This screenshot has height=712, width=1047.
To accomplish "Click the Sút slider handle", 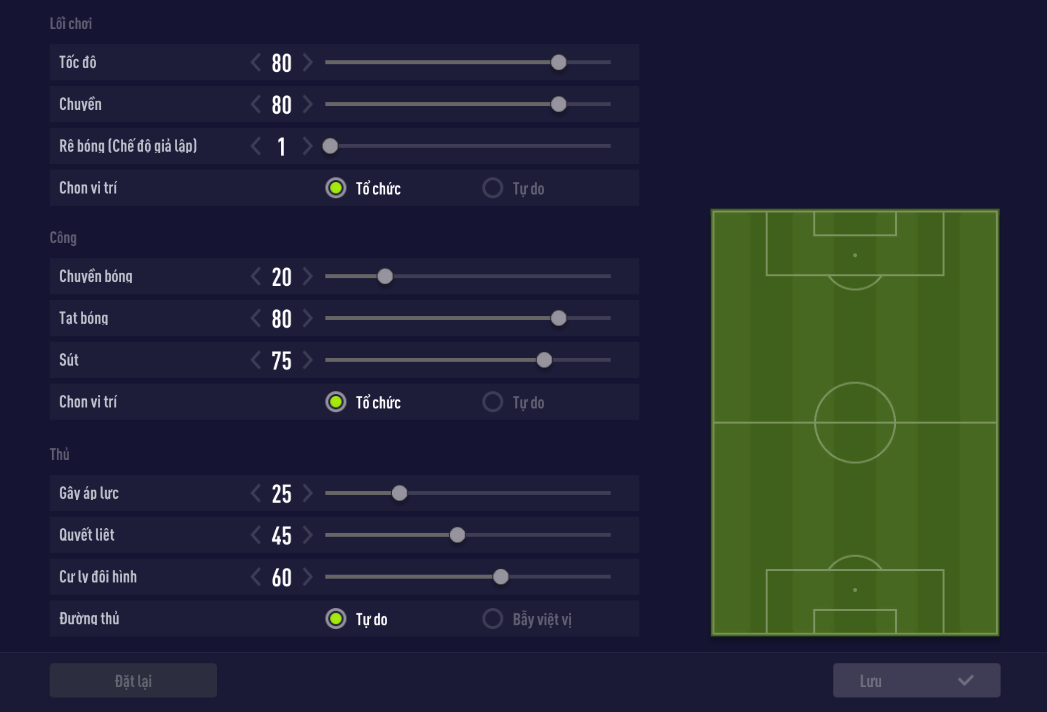I will tap(544, 360).
